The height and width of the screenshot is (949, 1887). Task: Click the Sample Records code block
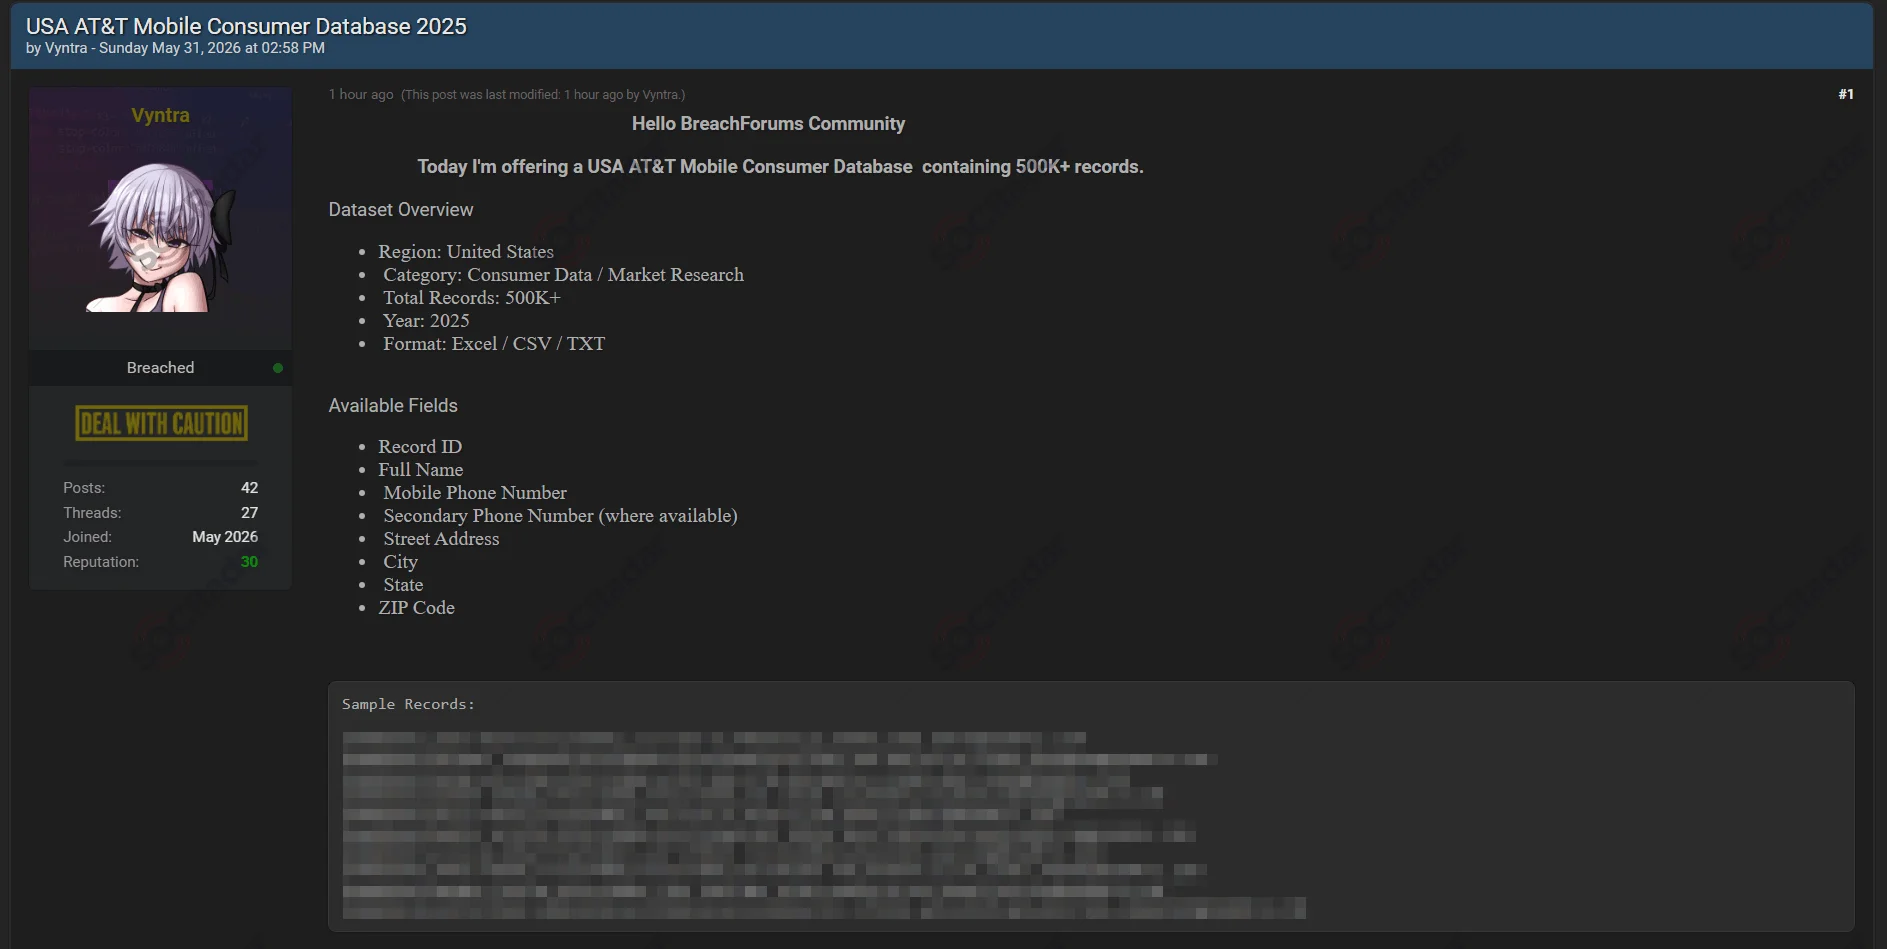(1091, 807)
